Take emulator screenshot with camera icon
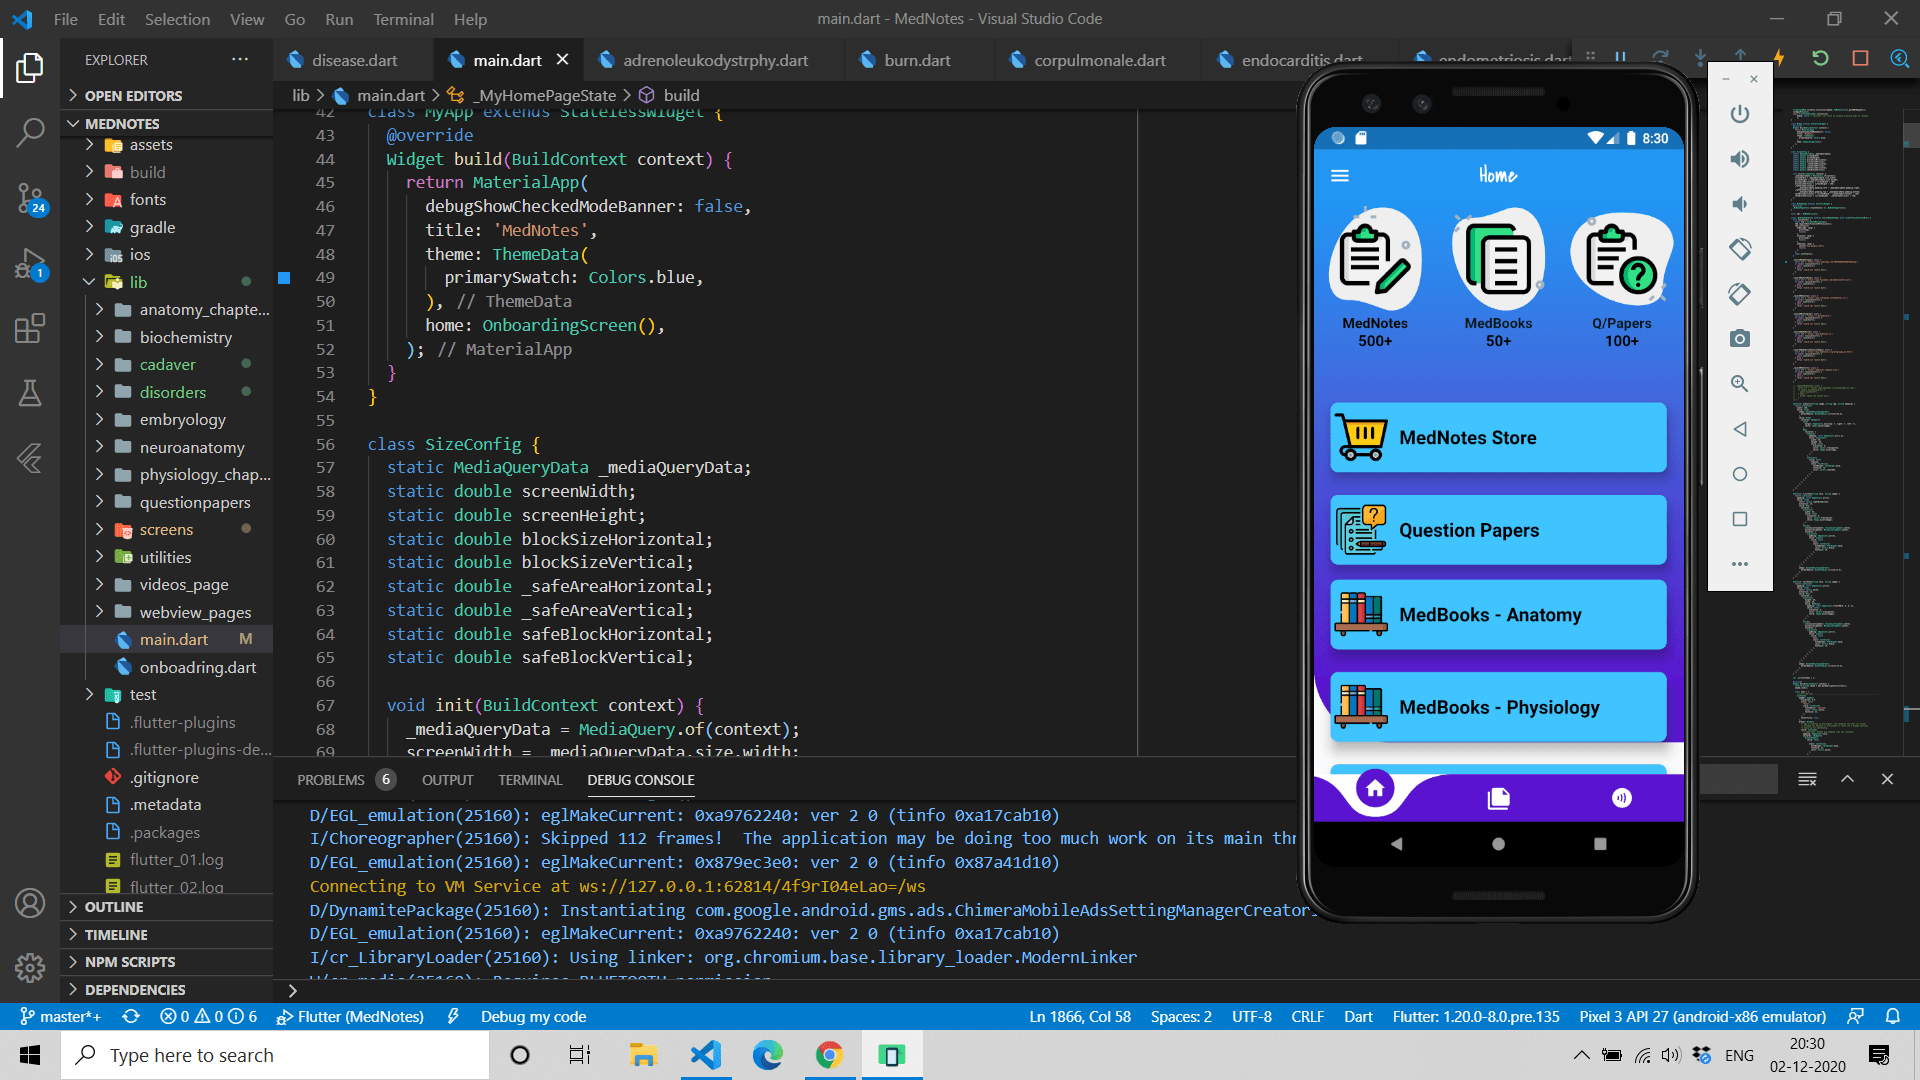This screenshot has width=1920, height=1080. point(1740,339)
